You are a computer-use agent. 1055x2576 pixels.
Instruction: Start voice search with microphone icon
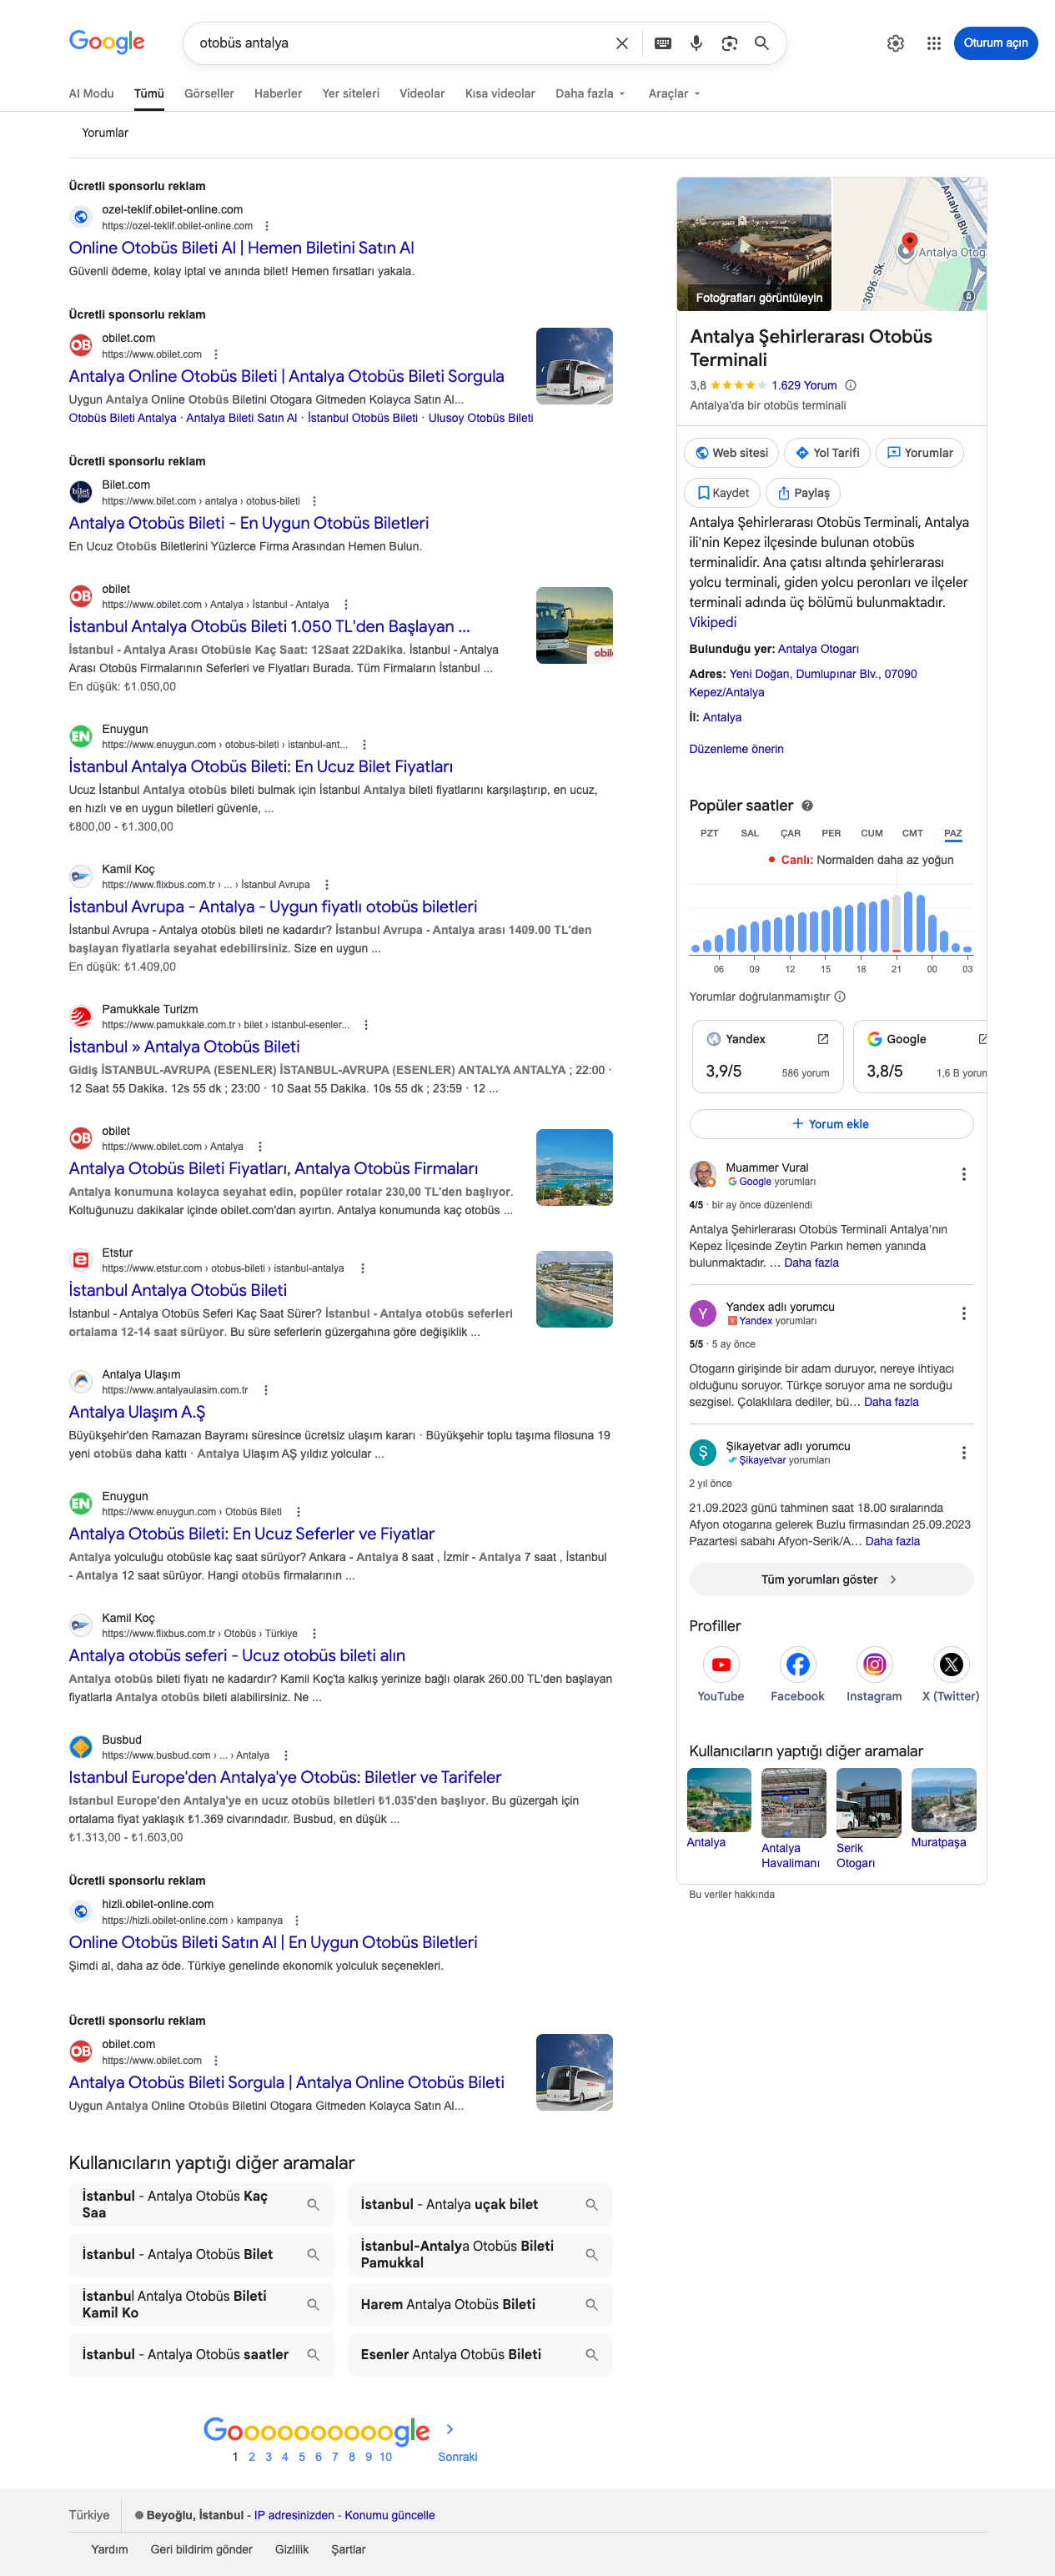[696, 43]
